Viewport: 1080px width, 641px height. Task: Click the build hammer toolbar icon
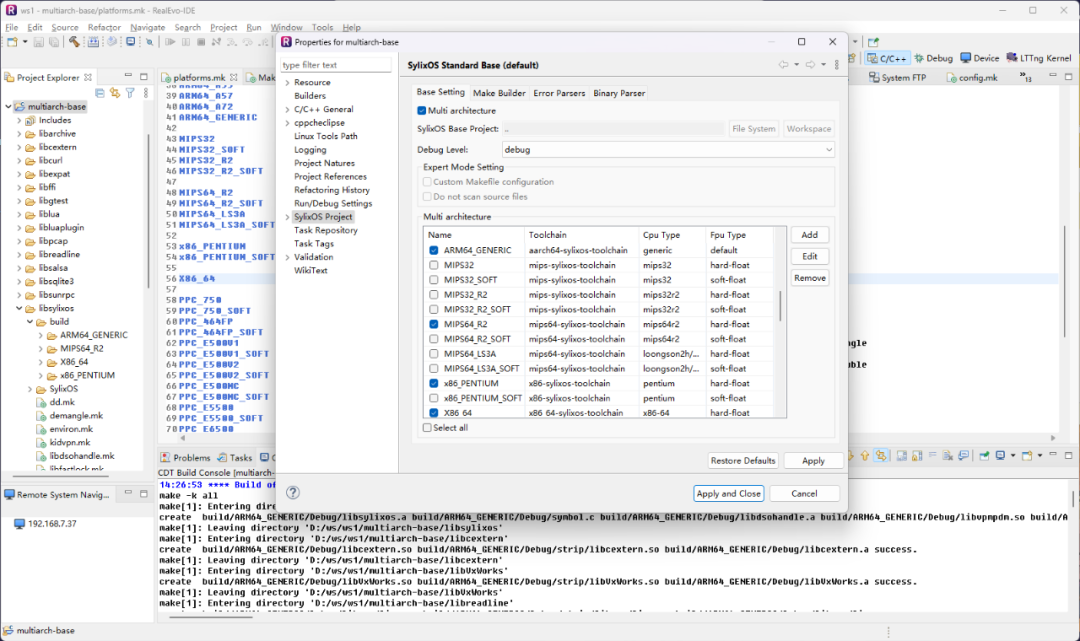tap(74, 42)
